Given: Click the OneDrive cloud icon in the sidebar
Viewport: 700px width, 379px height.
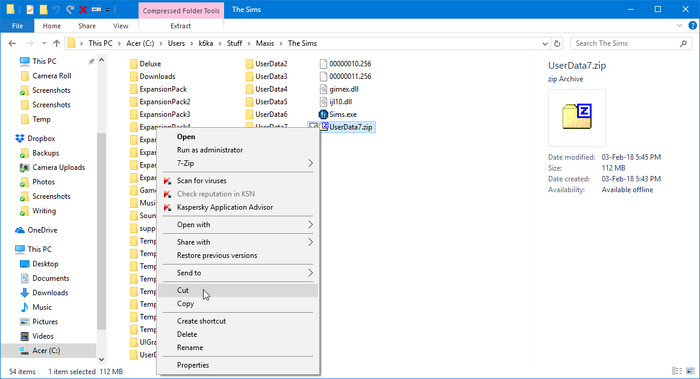Looking at the screenshot, I should point(20,230).
